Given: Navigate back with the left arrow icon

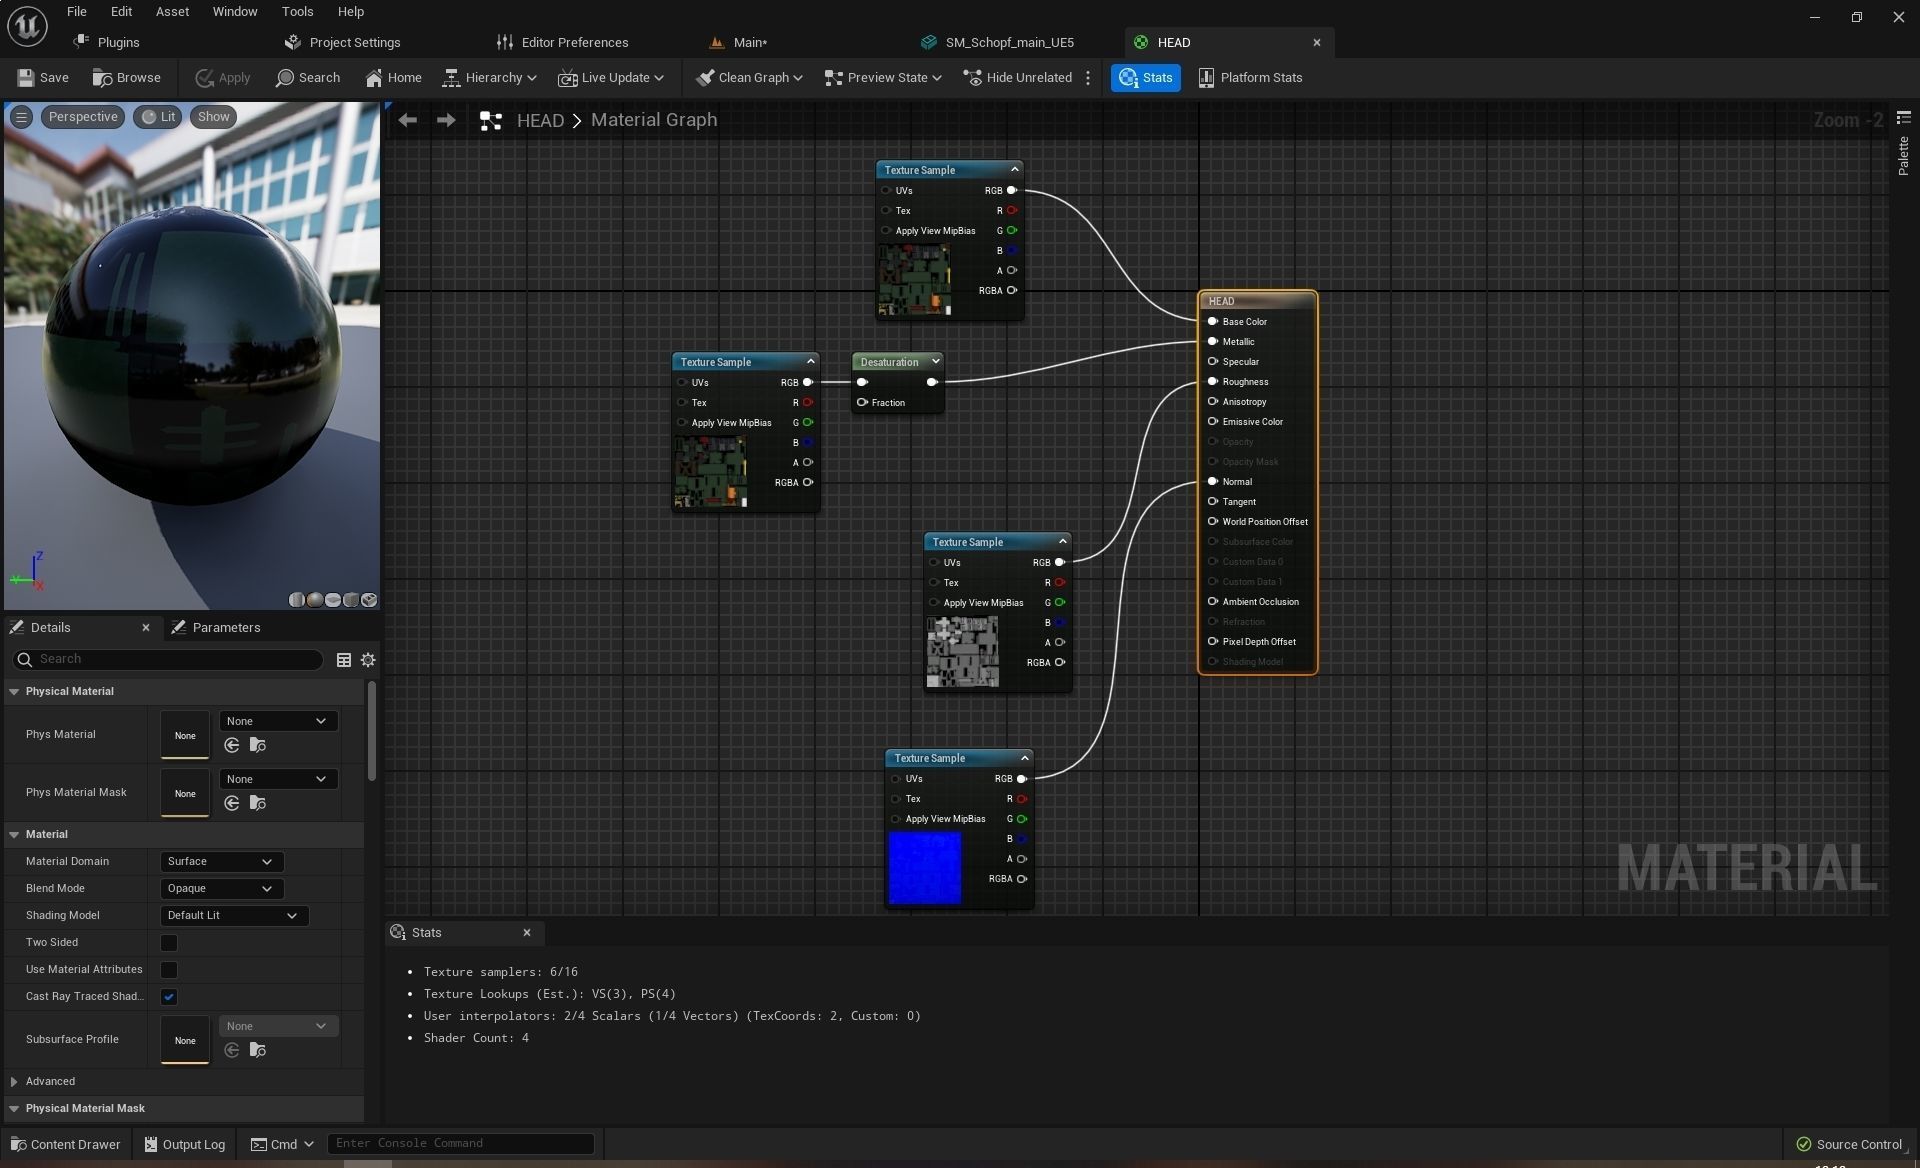Looking at the screenshot, I should (x=407, y=120).
